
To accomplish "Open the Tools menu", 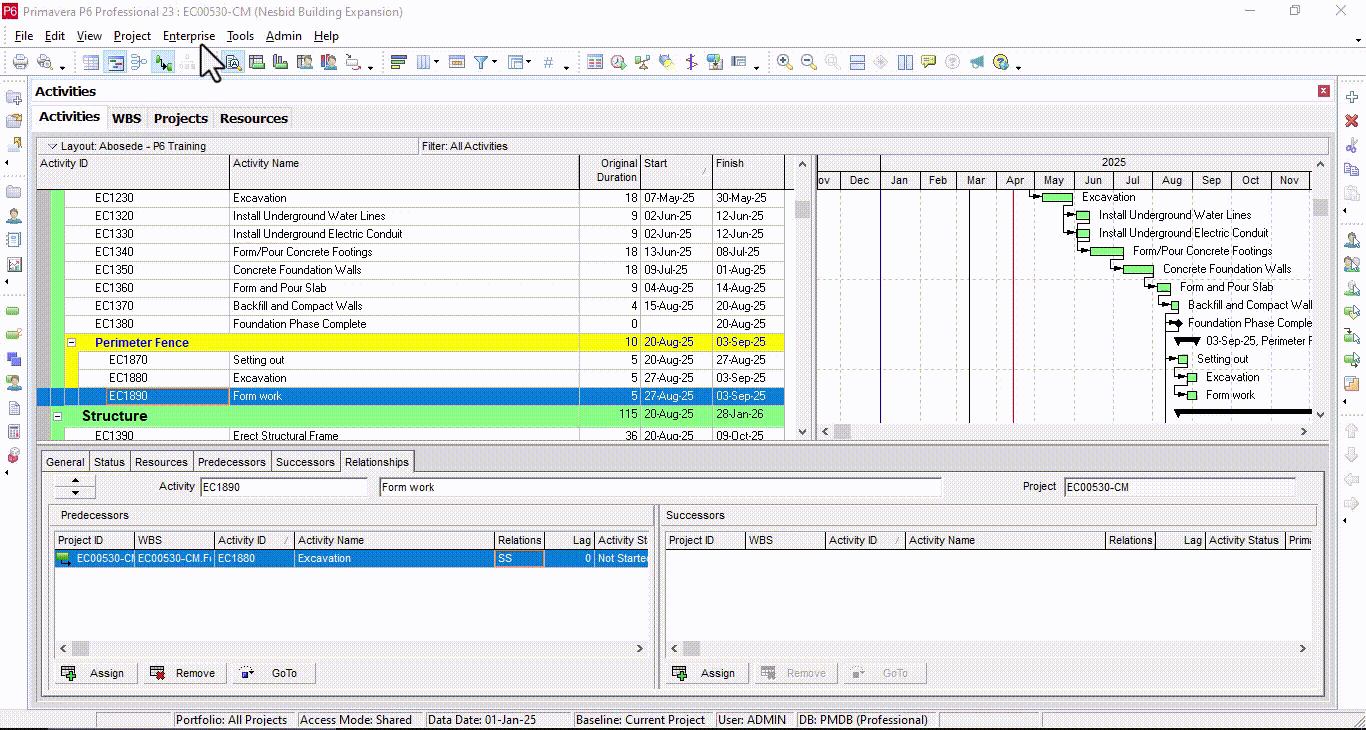I will point(240,36).
